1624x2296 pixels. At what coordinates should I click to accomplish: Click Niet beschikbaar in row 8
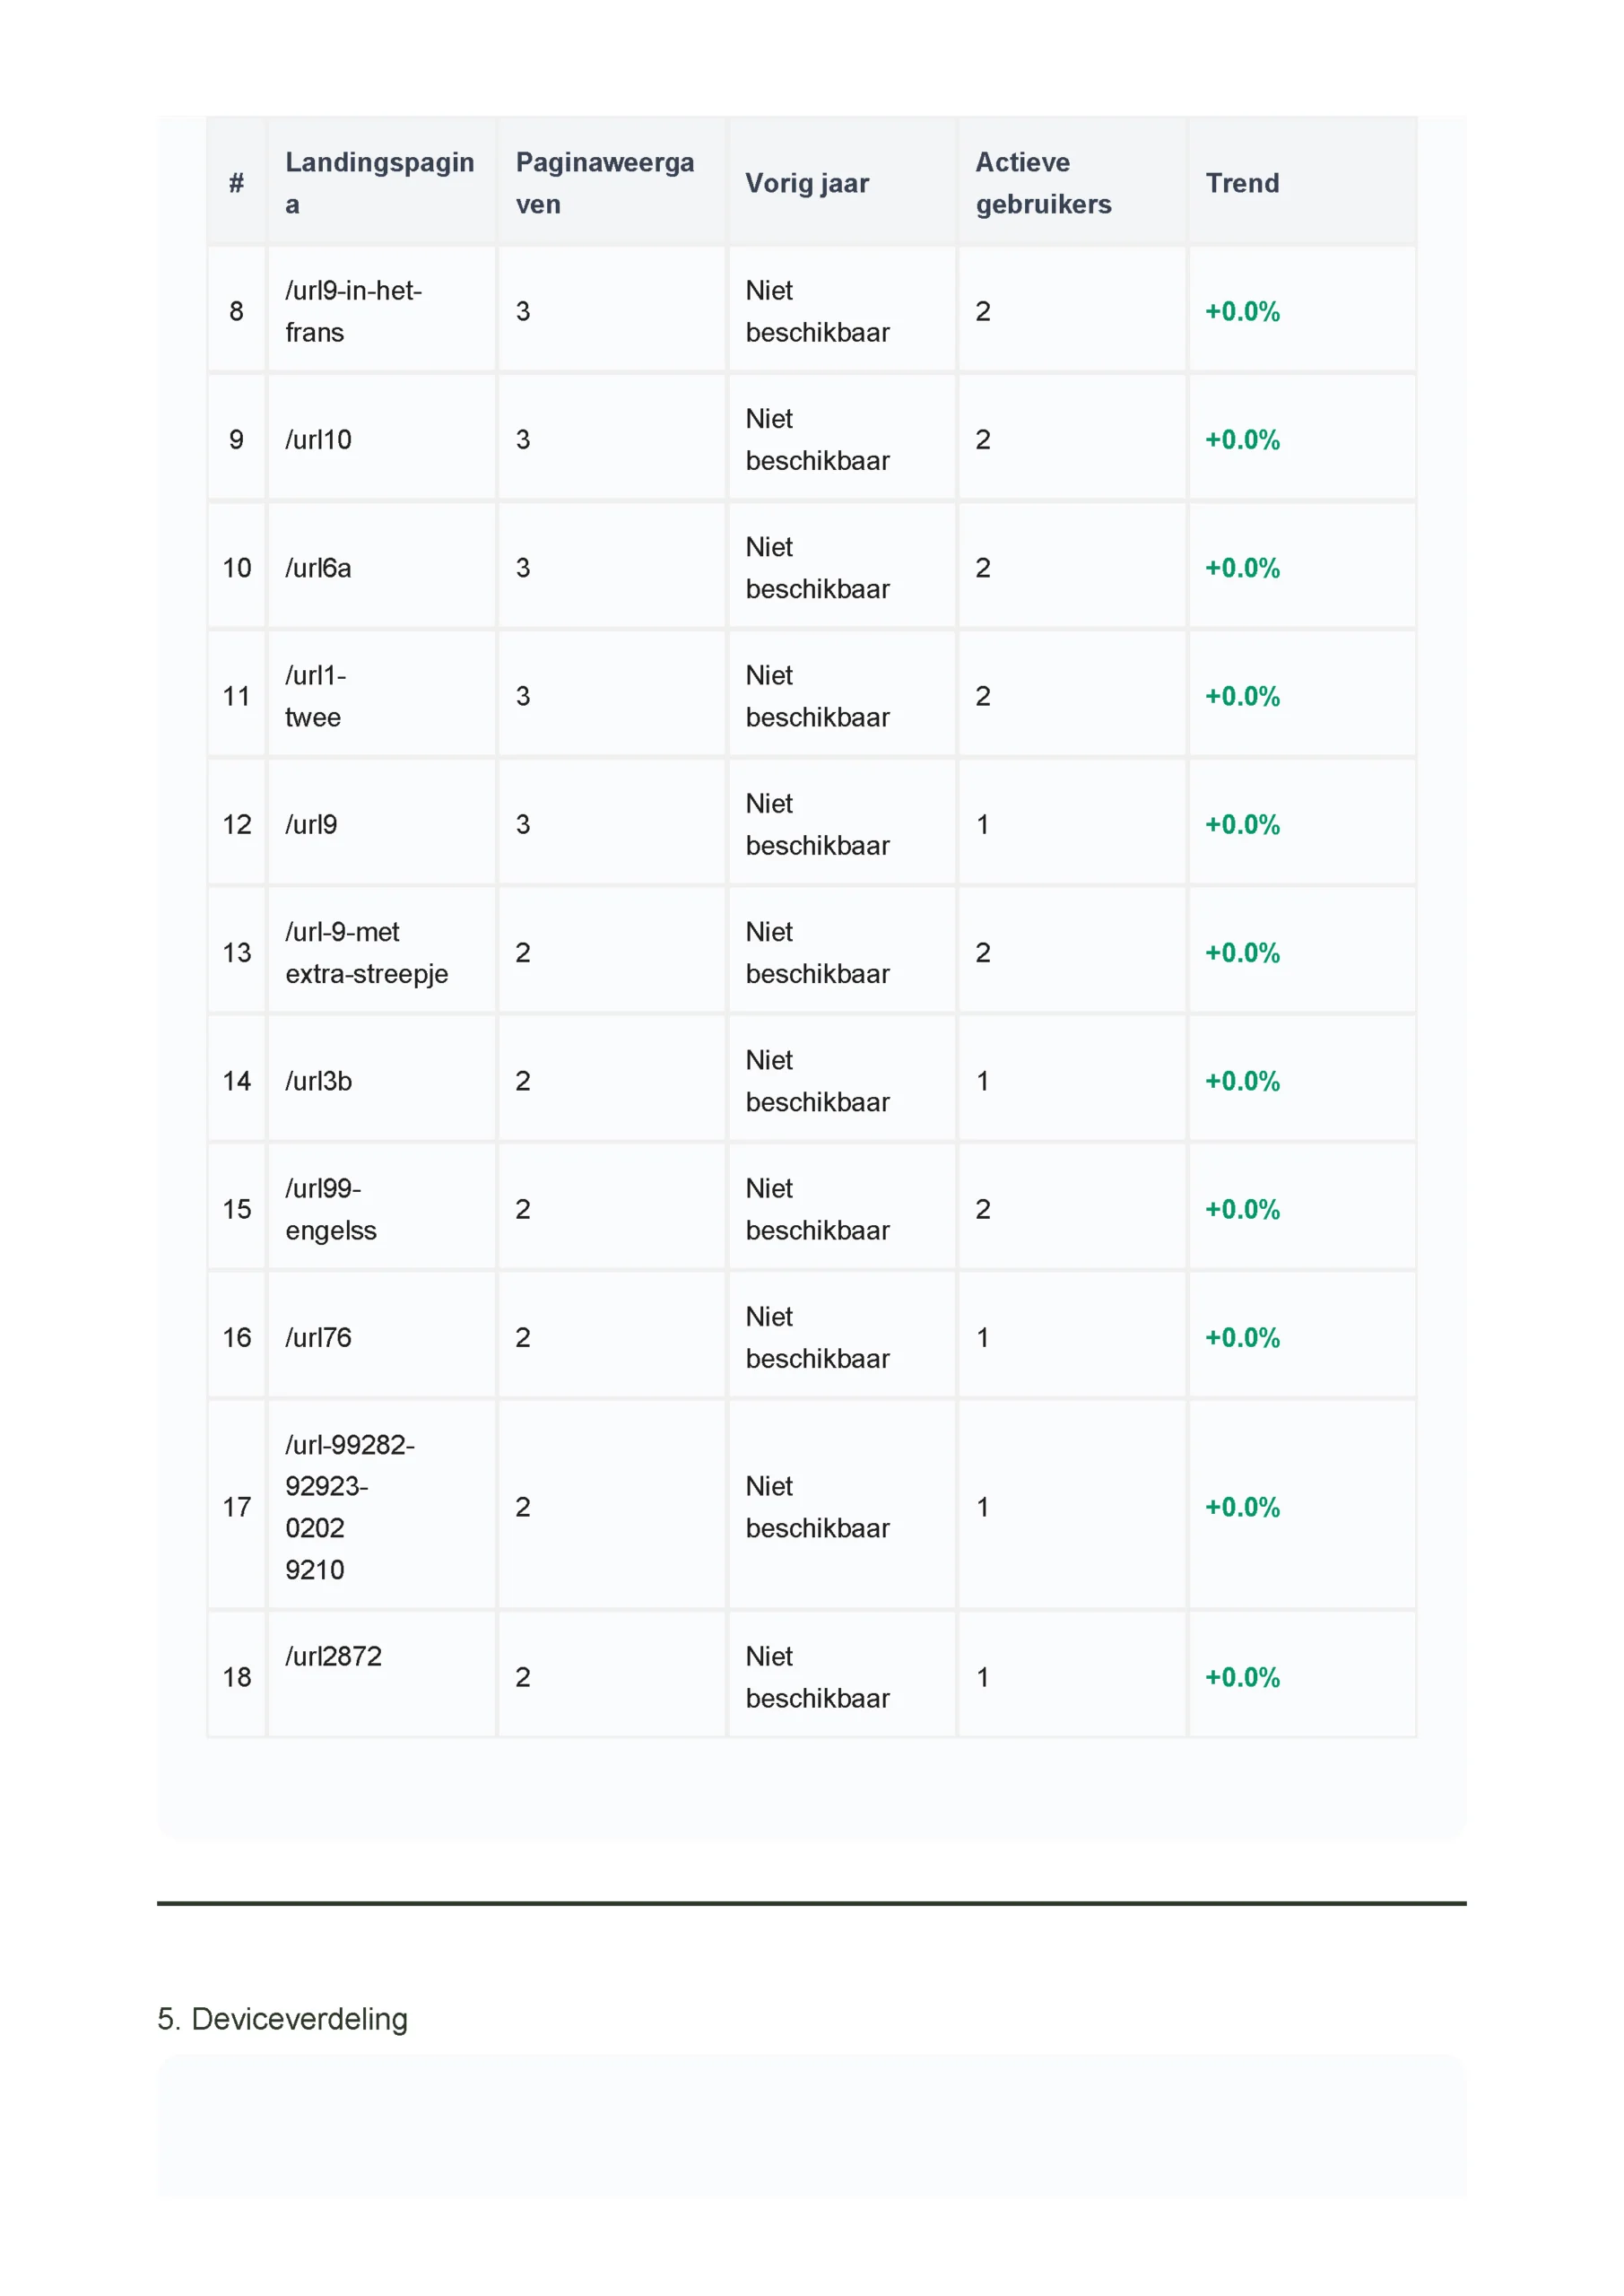coord(817,311)
